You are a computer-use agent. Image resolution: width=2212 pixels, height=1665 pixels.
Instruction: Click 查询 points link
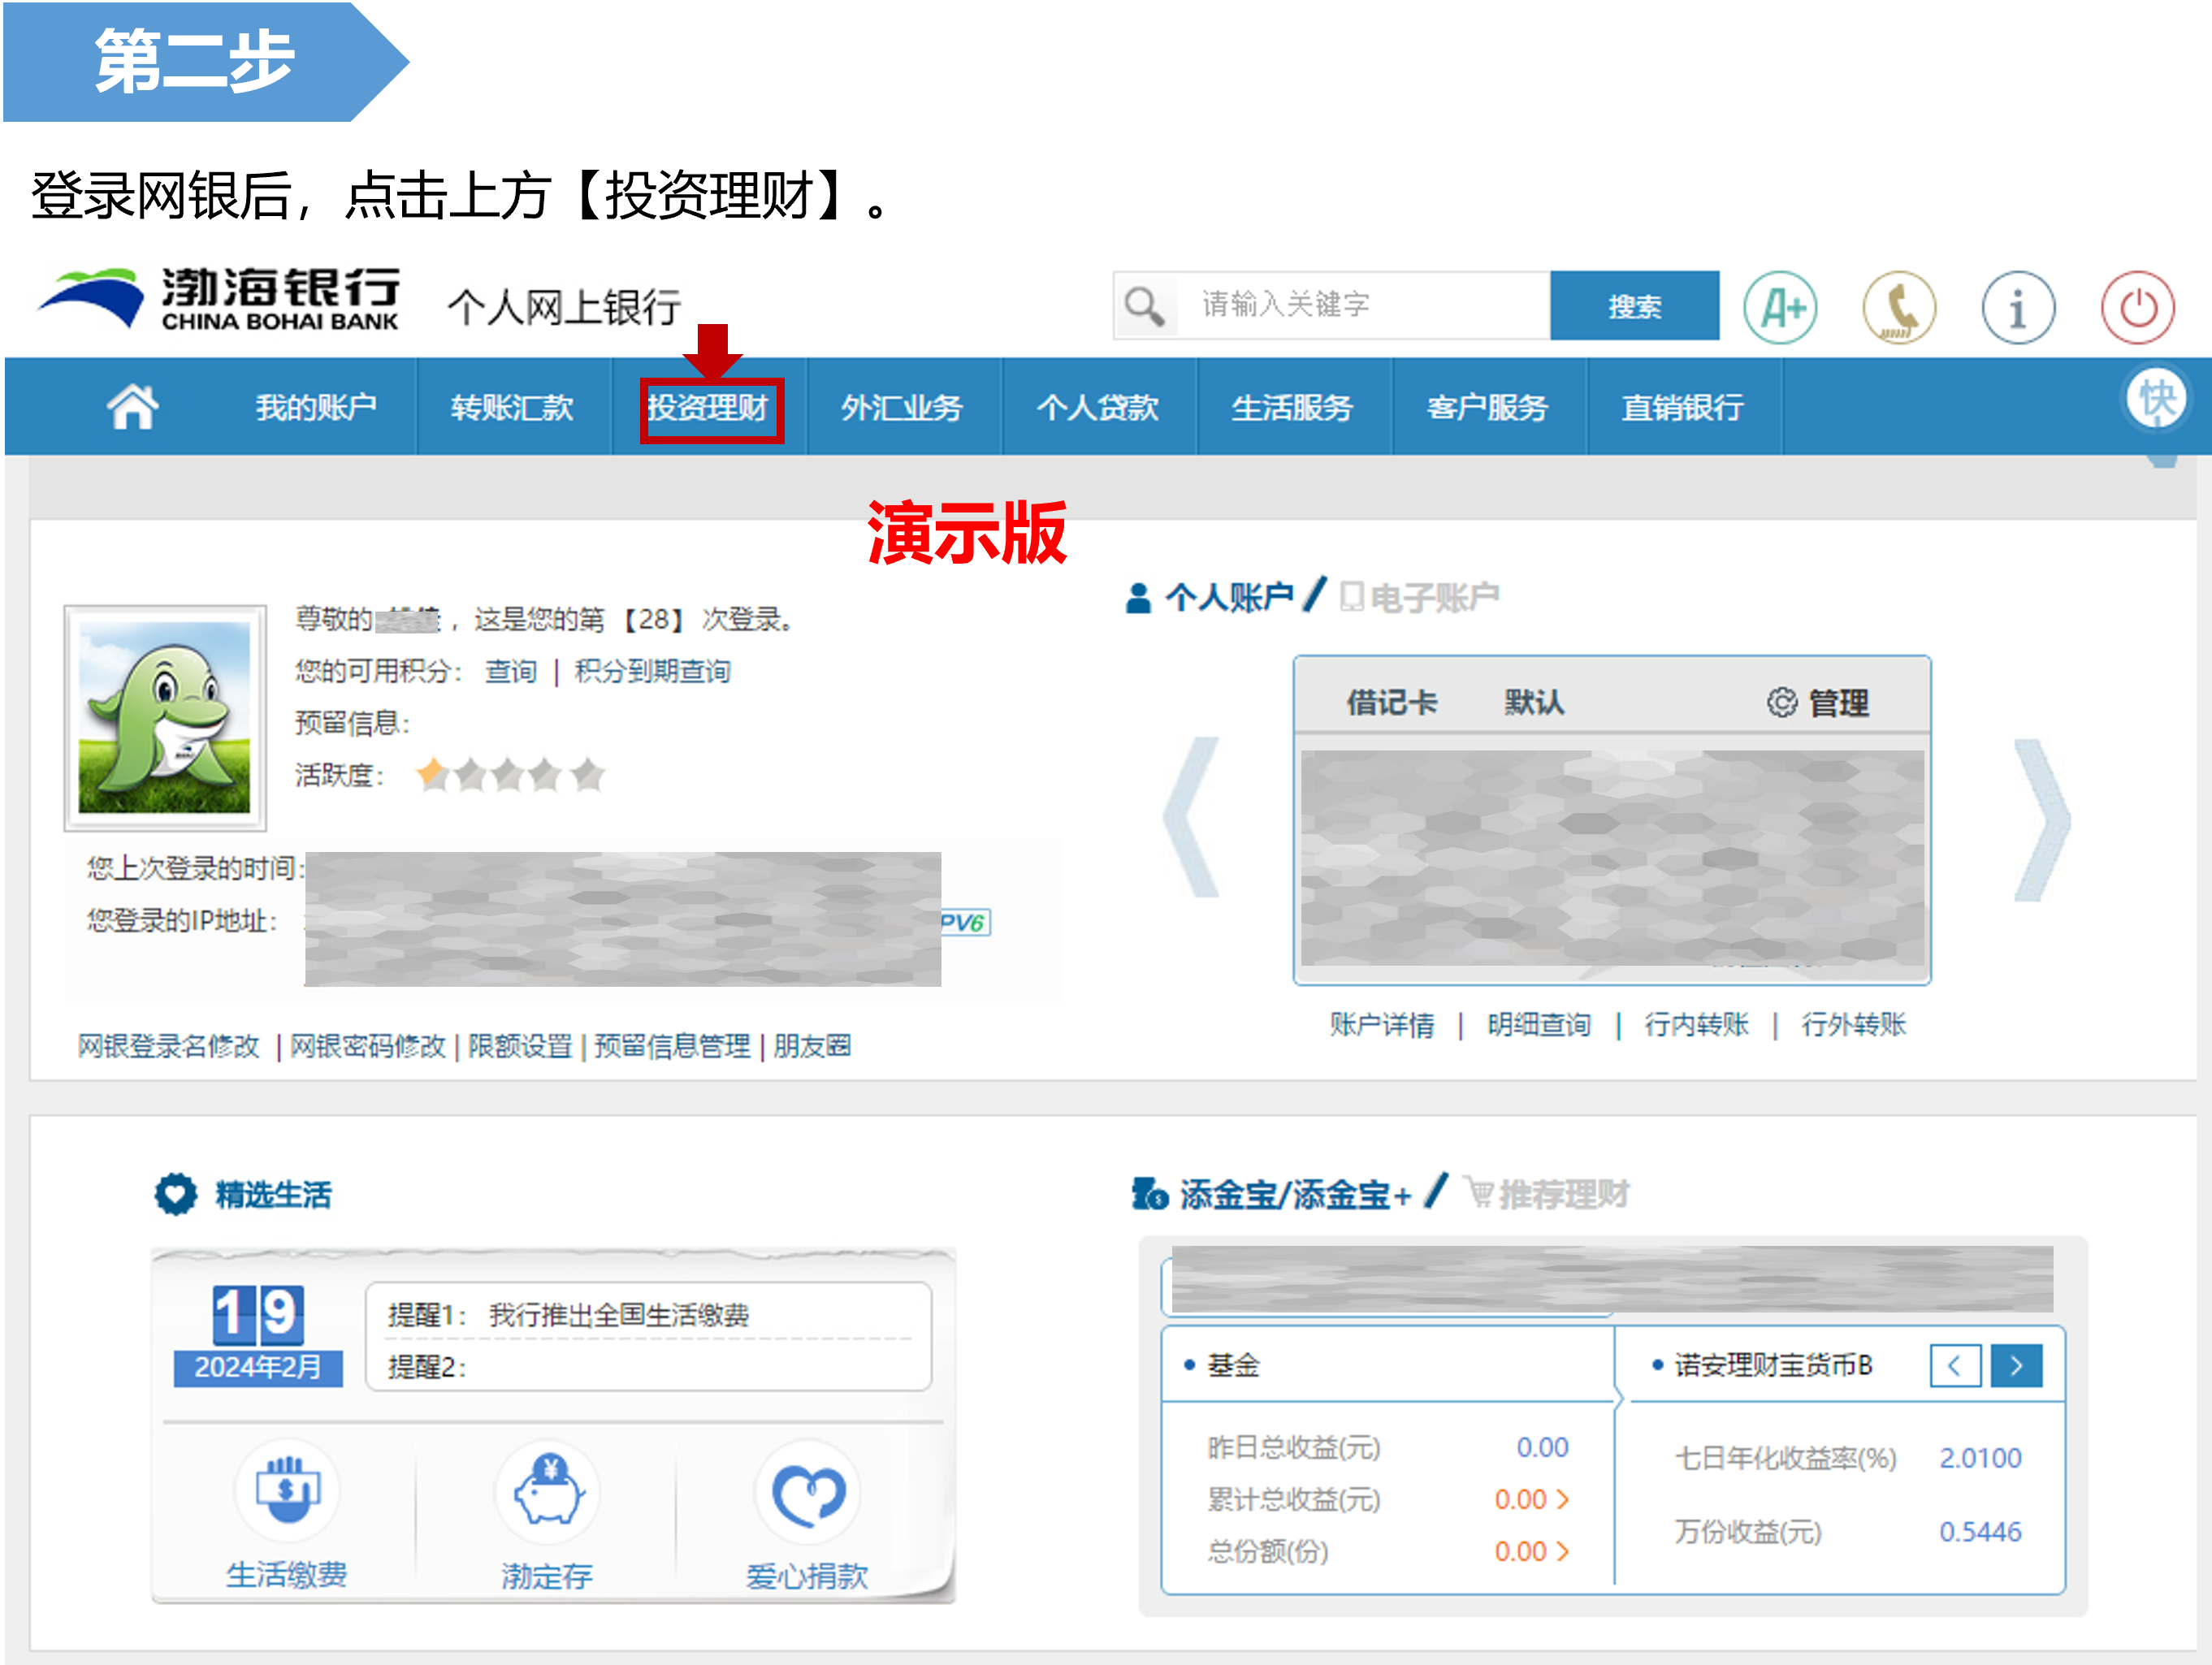pyautogui.click(x=511, y=671)
